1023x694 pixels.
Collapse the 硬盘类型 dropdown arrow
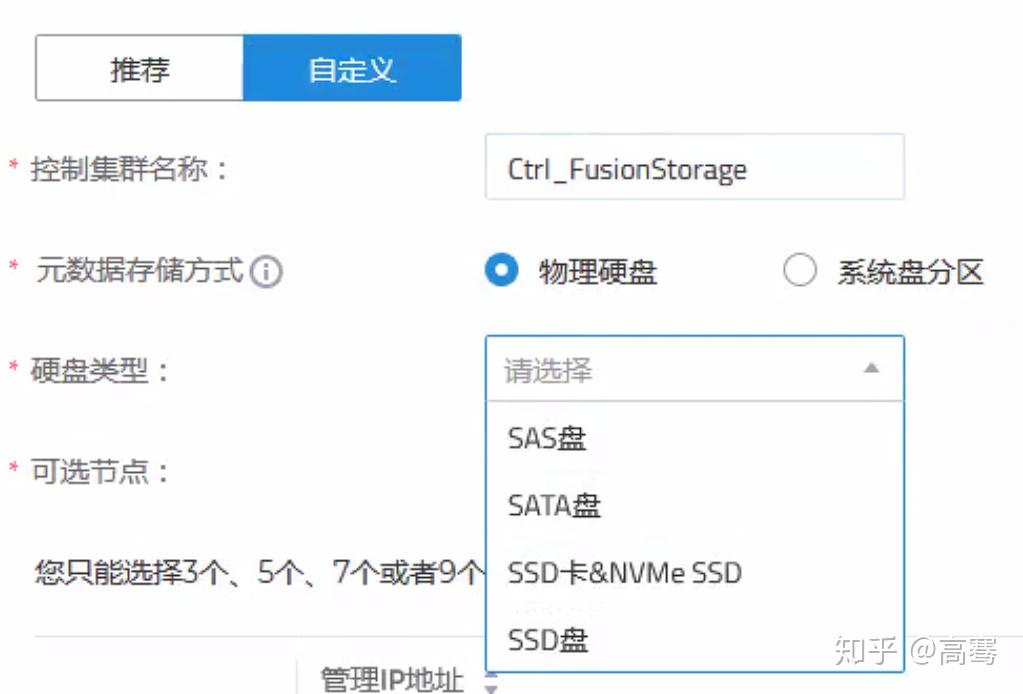872,368
